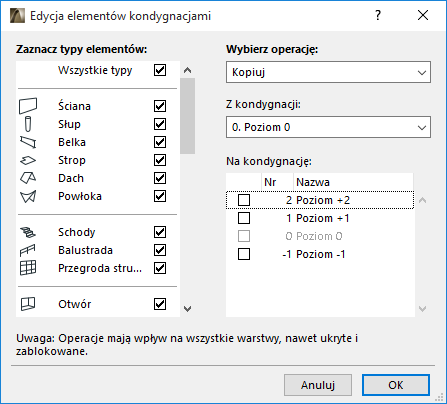447x404 pixels.
Task: Click the element types list scroll-up arrow
Action: [x=188, y=70]
